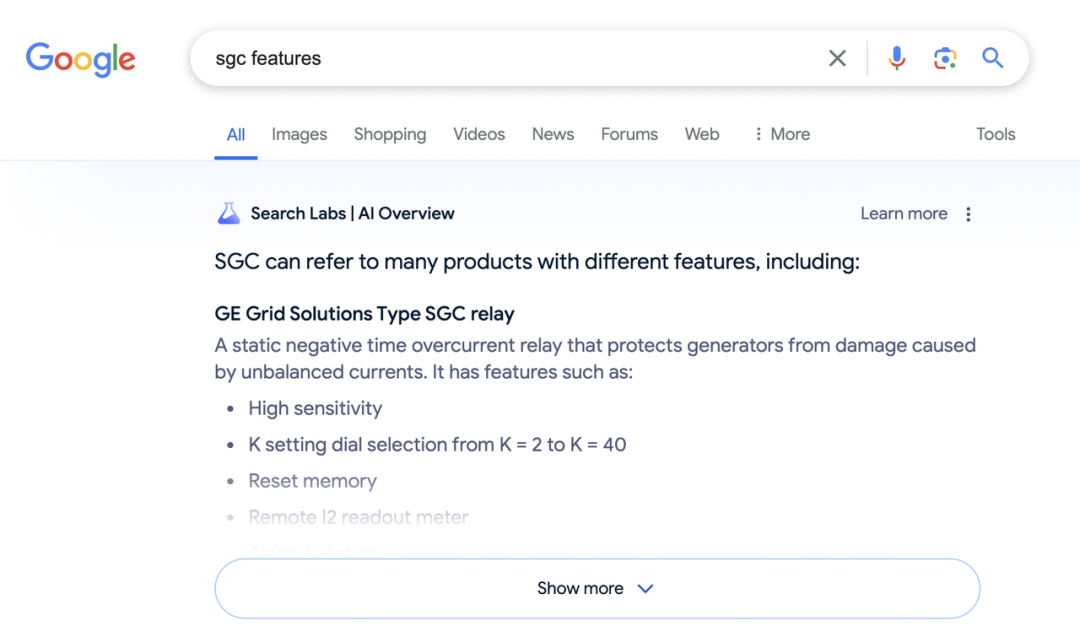Start voice search with the microphone icon
The image size is (1080, 637).
[896, 59]
